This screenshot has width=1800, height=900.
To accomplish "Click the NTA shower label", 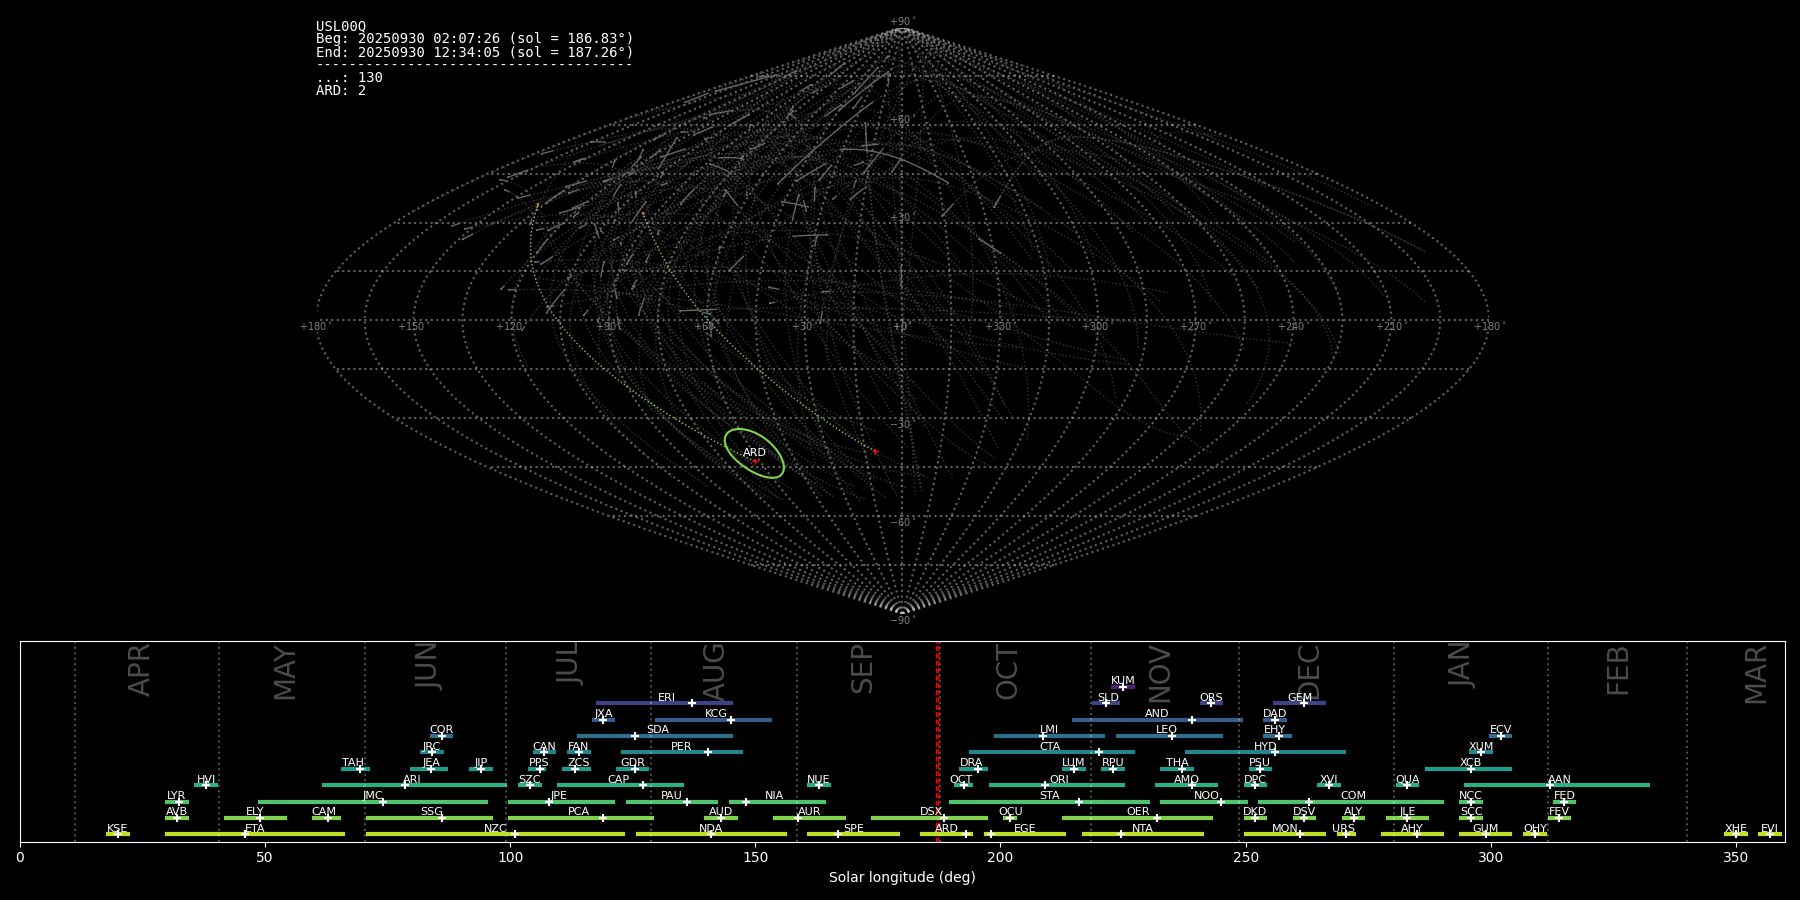I will [x=1142, y=828].
